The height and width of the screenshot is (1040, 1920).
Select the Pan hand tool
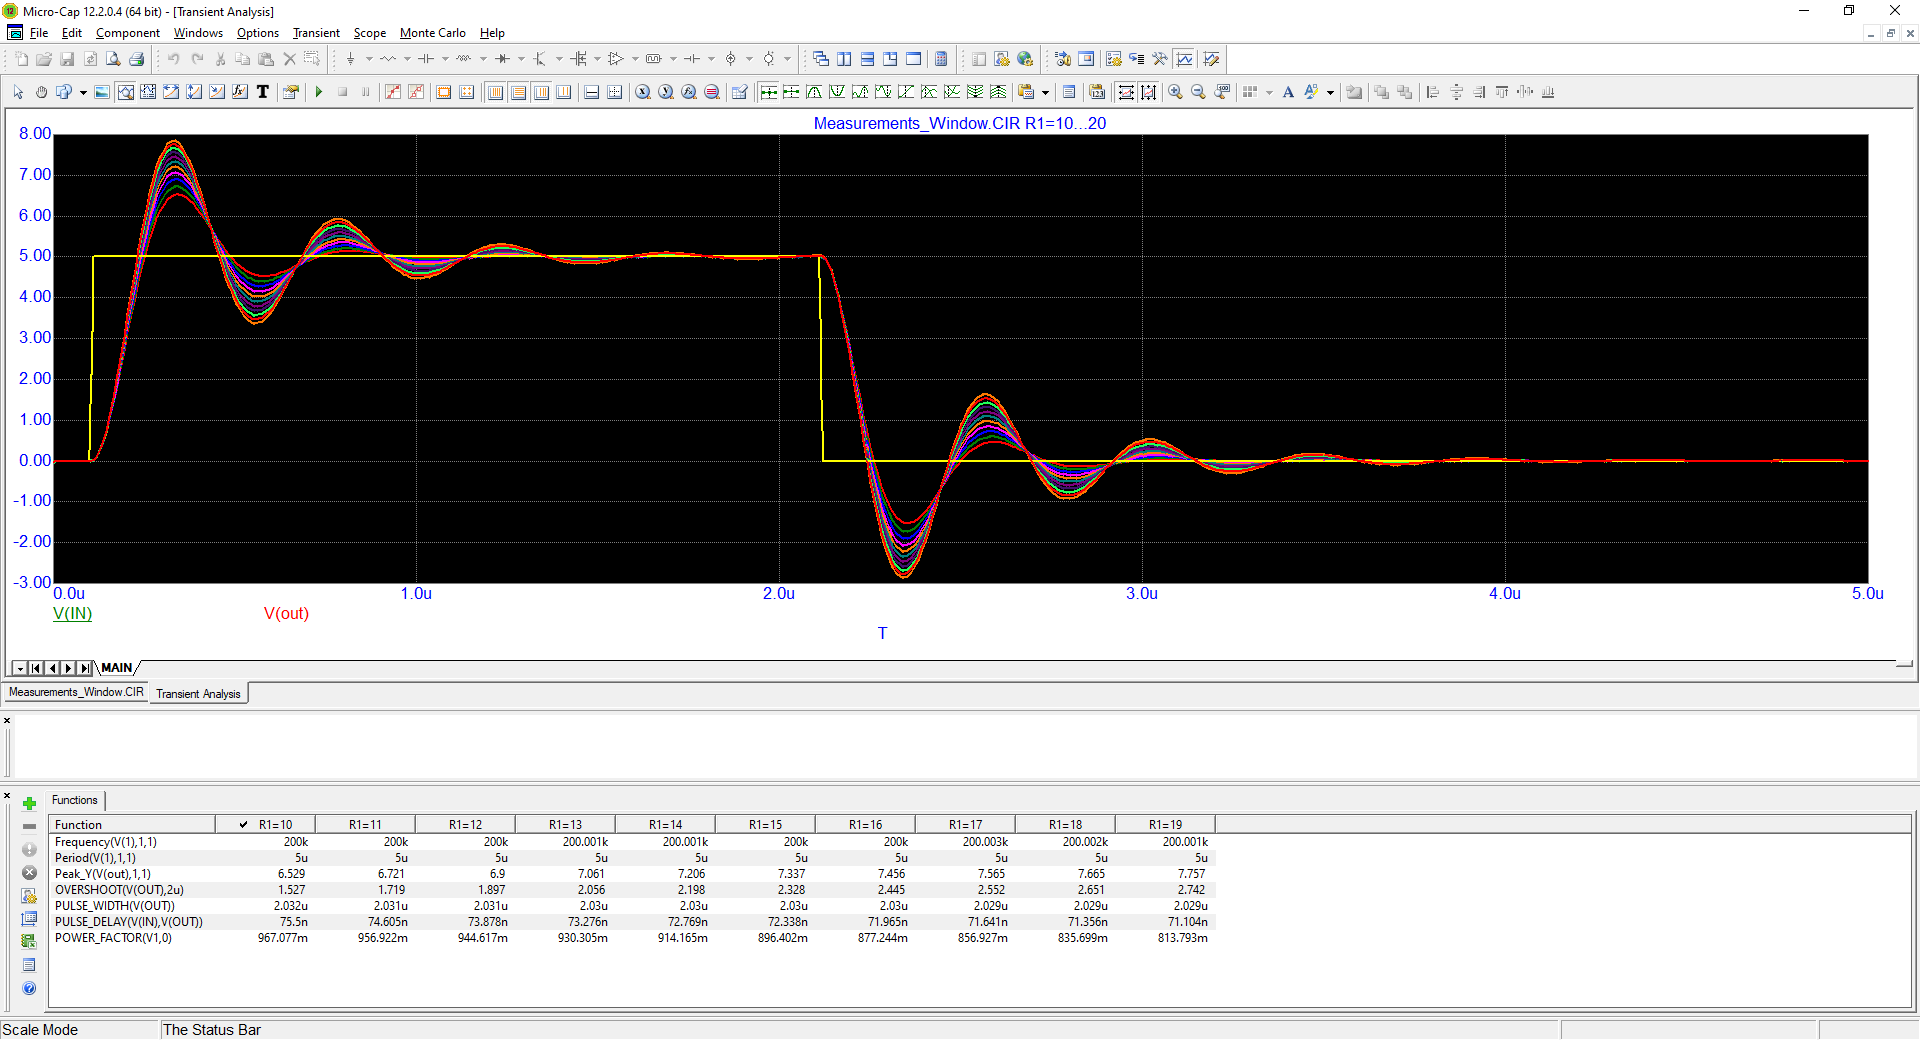[x=41, y=92]
